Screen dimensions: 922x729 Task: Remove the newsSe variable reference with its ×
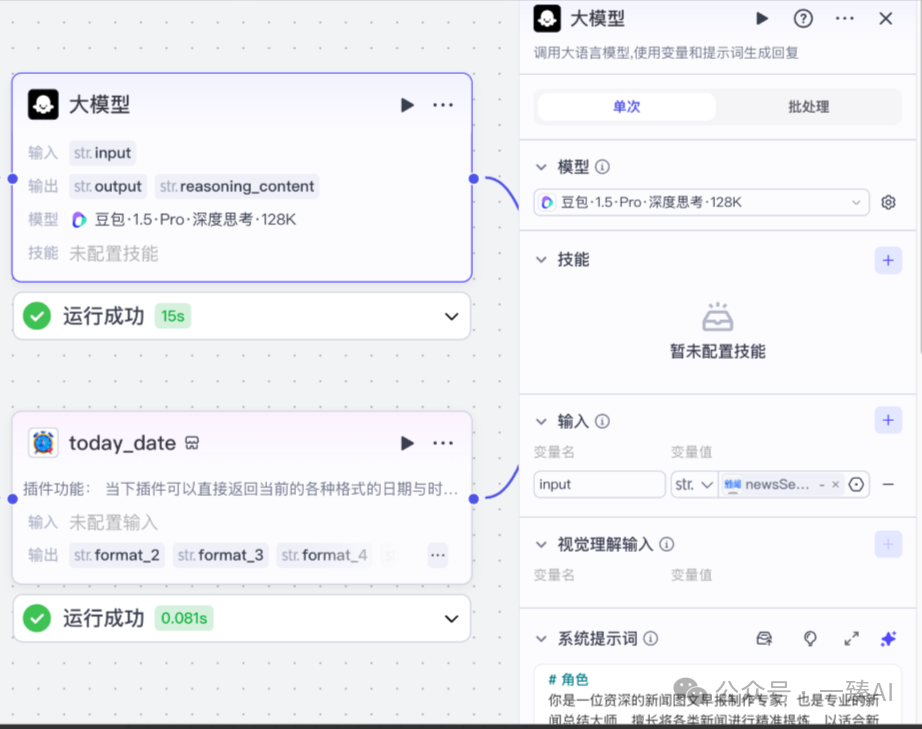tap(835, 484)
